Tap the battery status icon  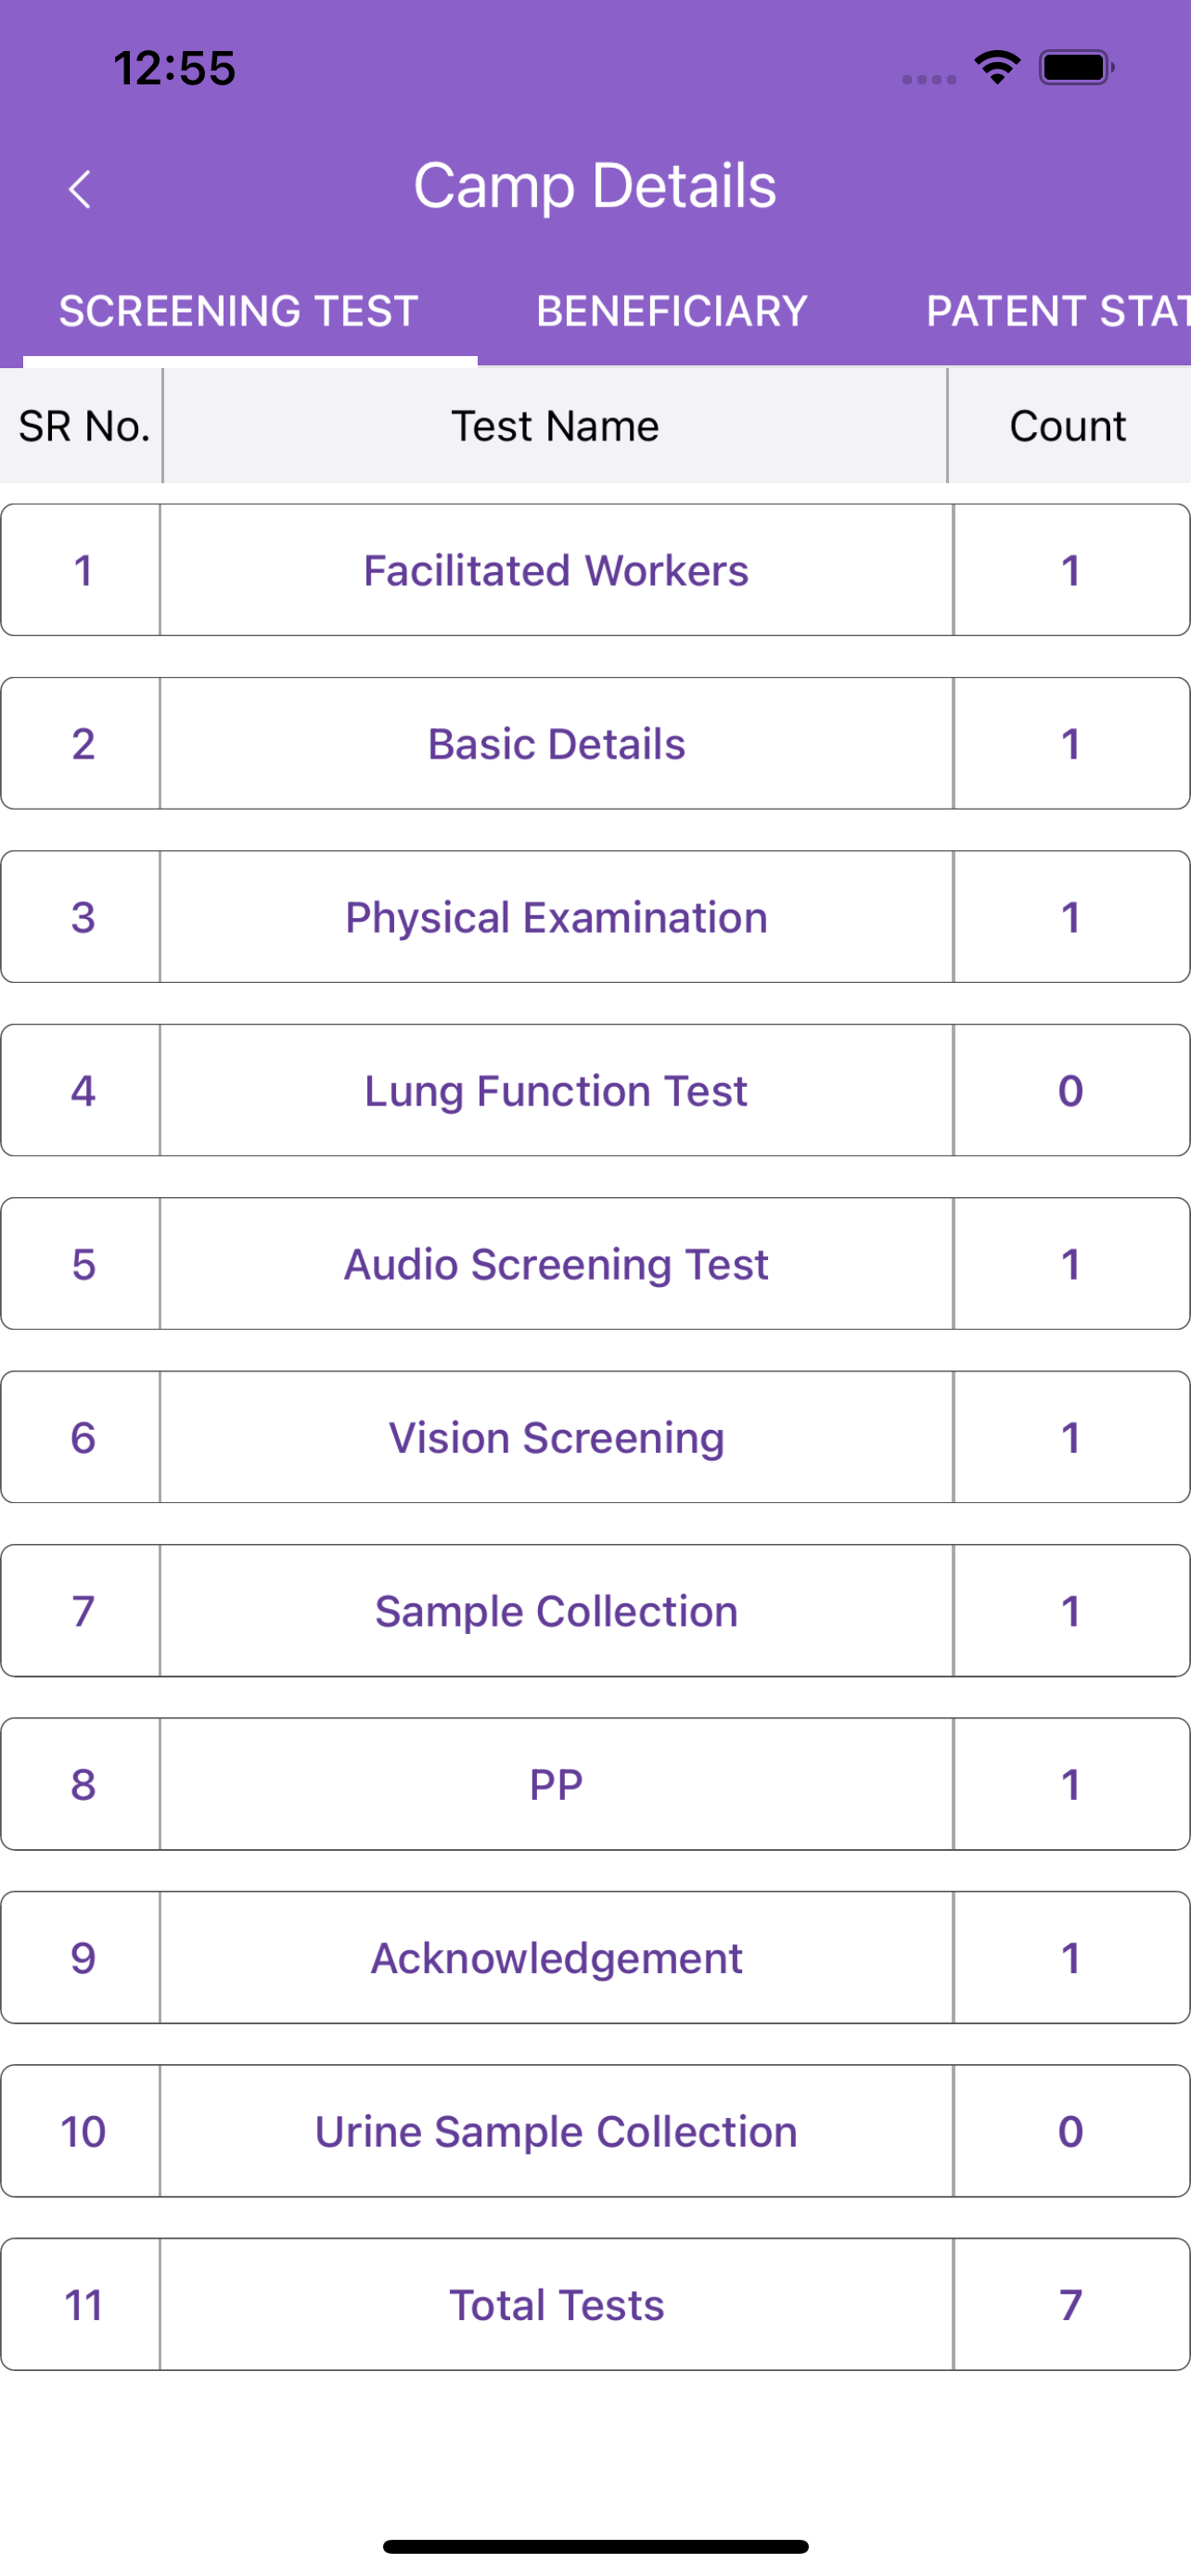tap(1075, 68)
